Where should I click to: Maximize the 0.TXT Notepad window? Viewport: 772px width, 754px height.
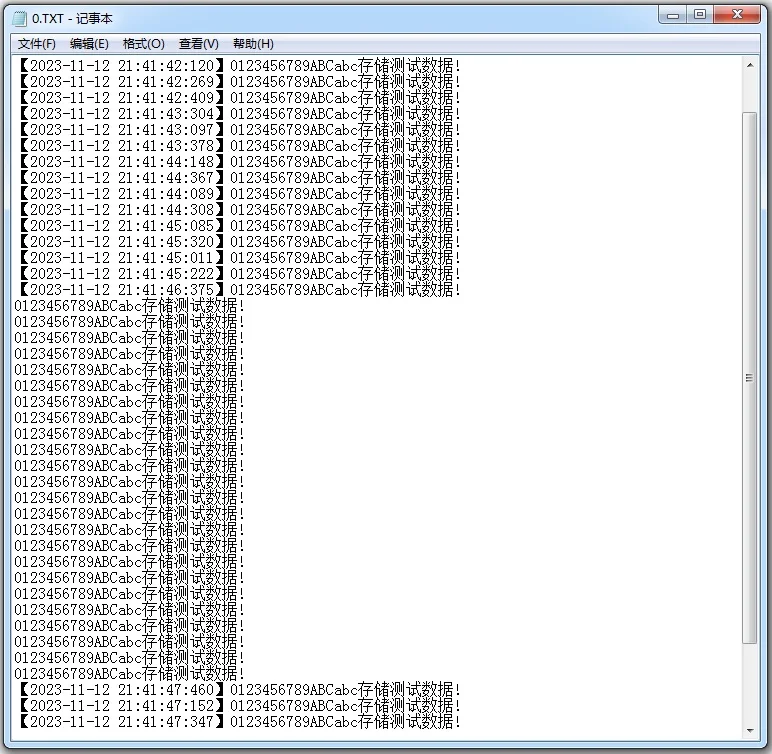pos(700,15)
